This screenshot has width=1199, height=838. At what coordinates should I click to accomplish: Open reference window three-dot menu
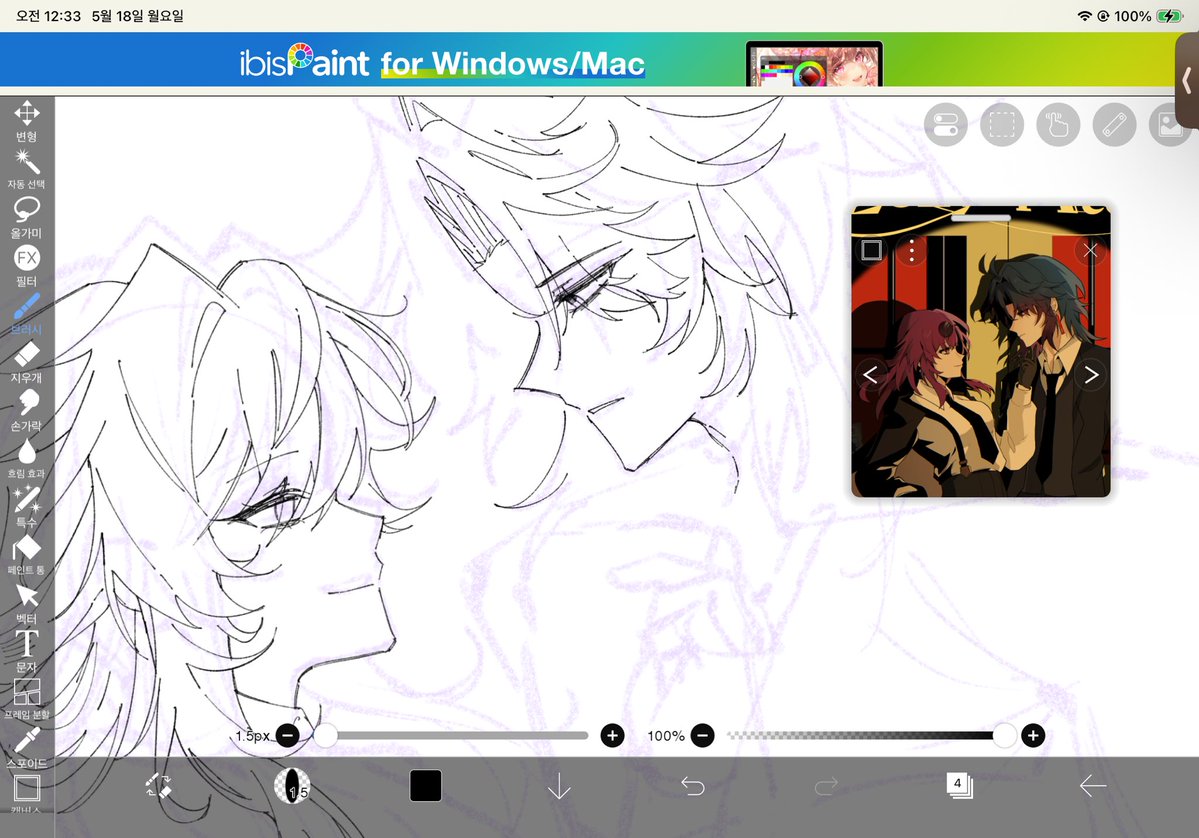pyautogui.click(x=911, y=250)
